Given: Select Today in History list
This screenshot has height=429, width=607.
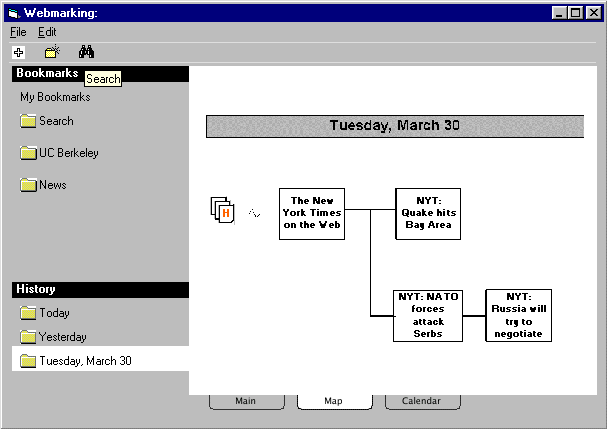Looking at the screenshot, I should [54, 313].
